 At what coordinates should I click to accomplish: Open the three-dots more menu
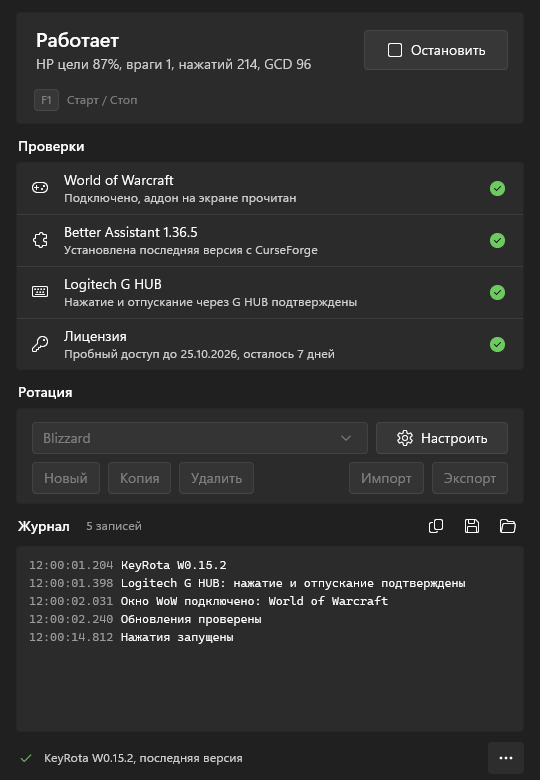coord(506,758)
